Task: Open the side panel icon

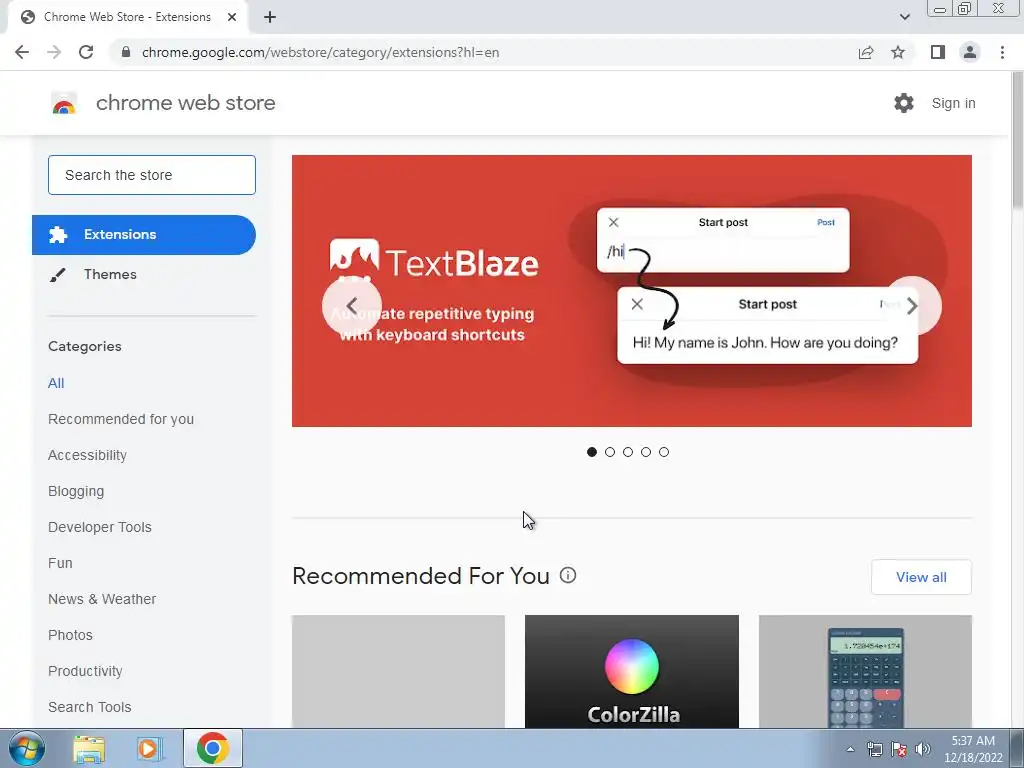Action: [938, 52]
